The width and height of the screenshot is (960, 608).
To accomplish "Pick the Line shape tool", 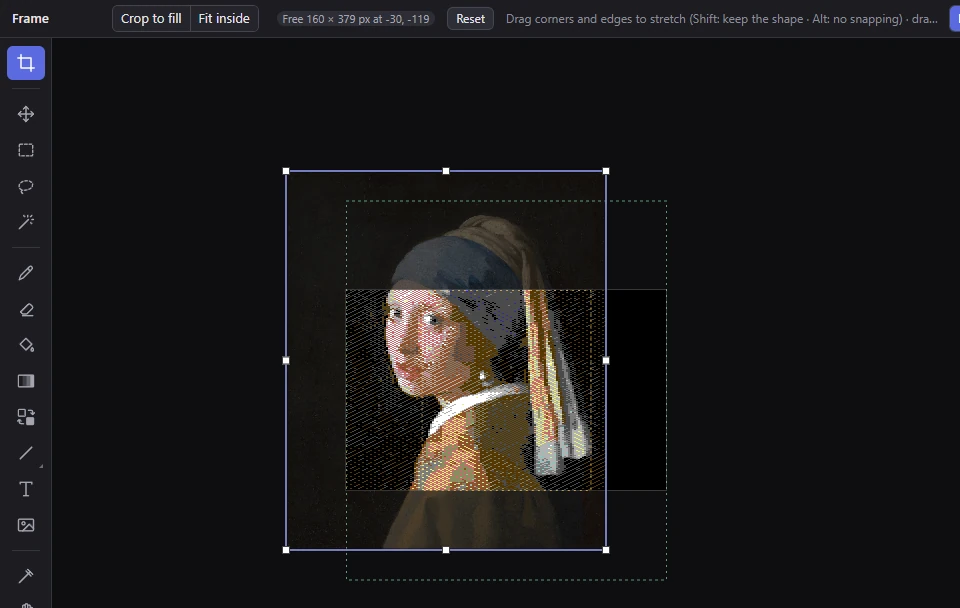I will [26, 453].
